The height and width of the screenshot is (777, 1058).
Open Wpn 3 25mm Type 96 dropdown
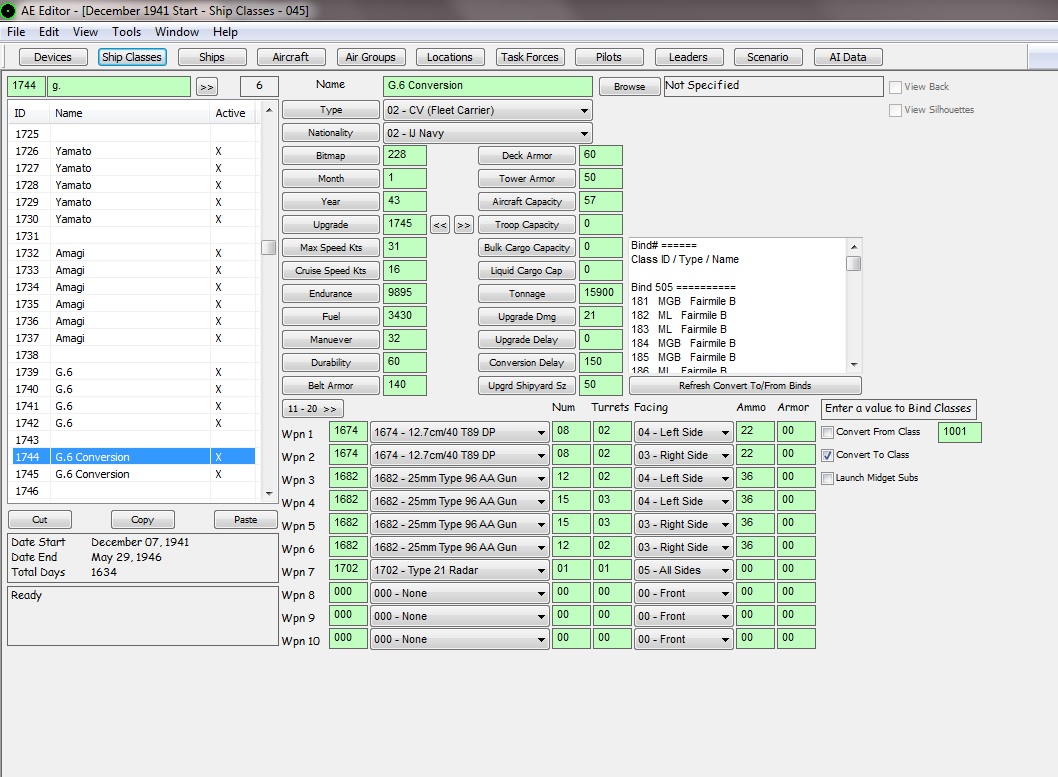459,478
